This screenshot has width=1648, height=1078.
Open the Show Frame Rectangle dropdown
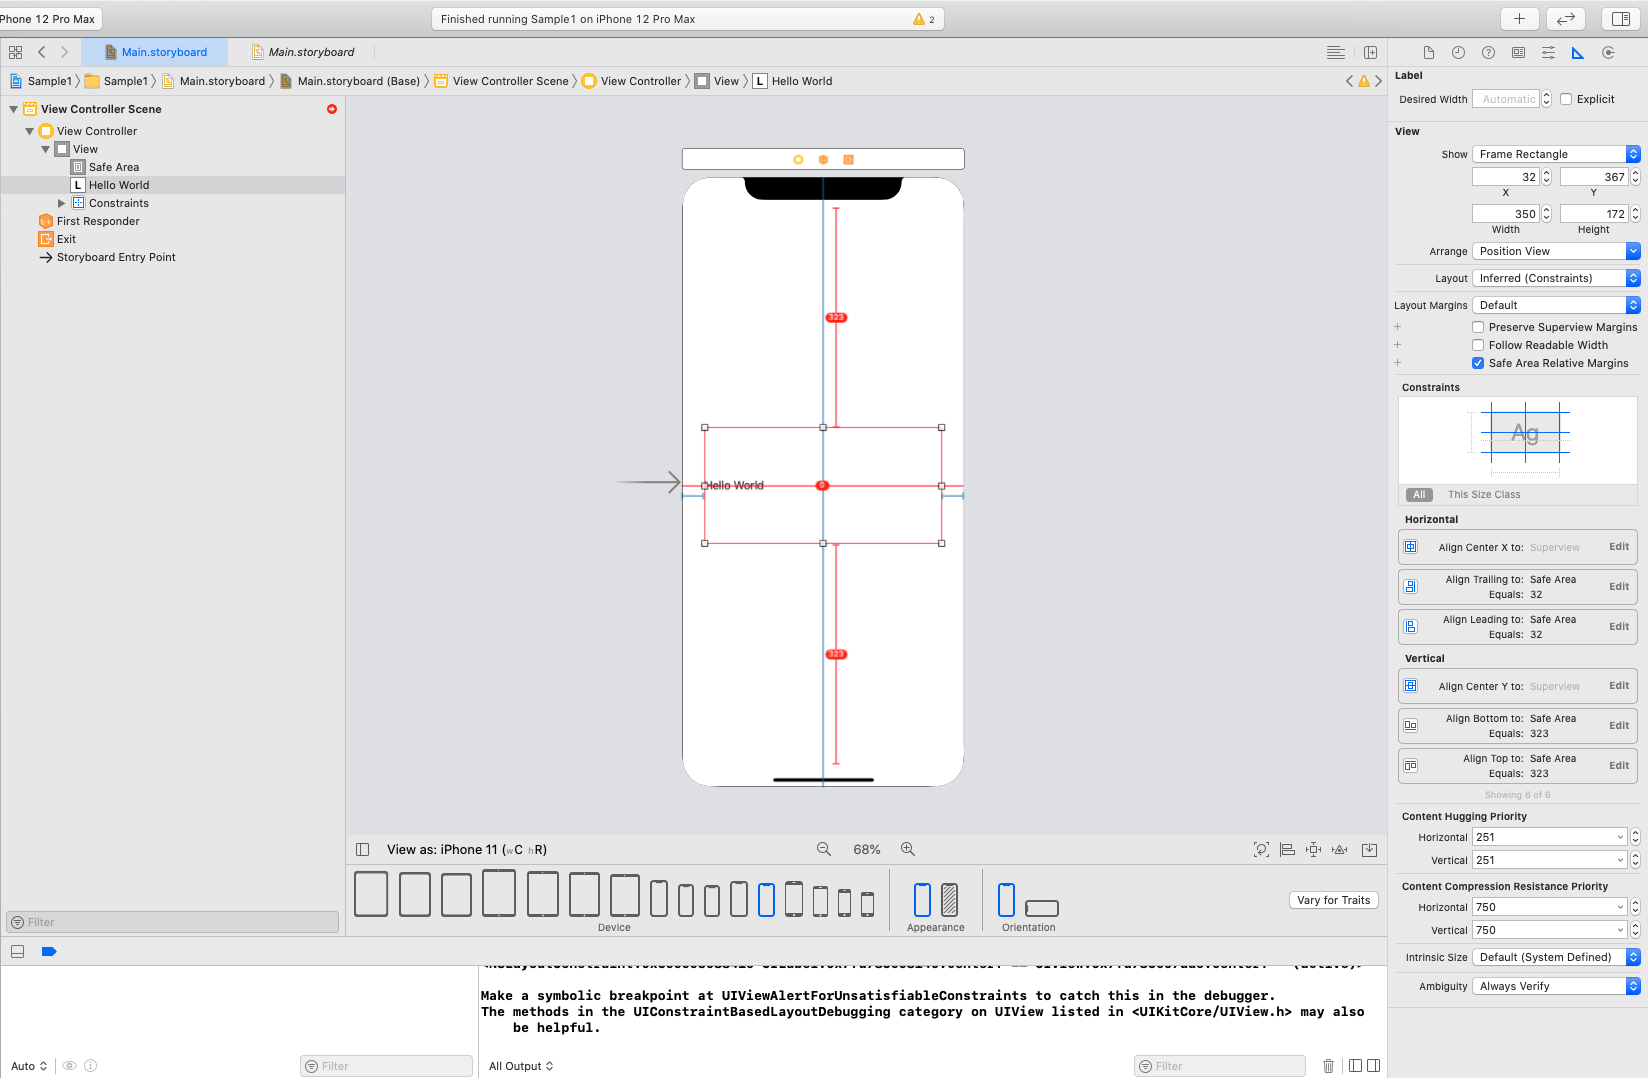point(1556,154)
